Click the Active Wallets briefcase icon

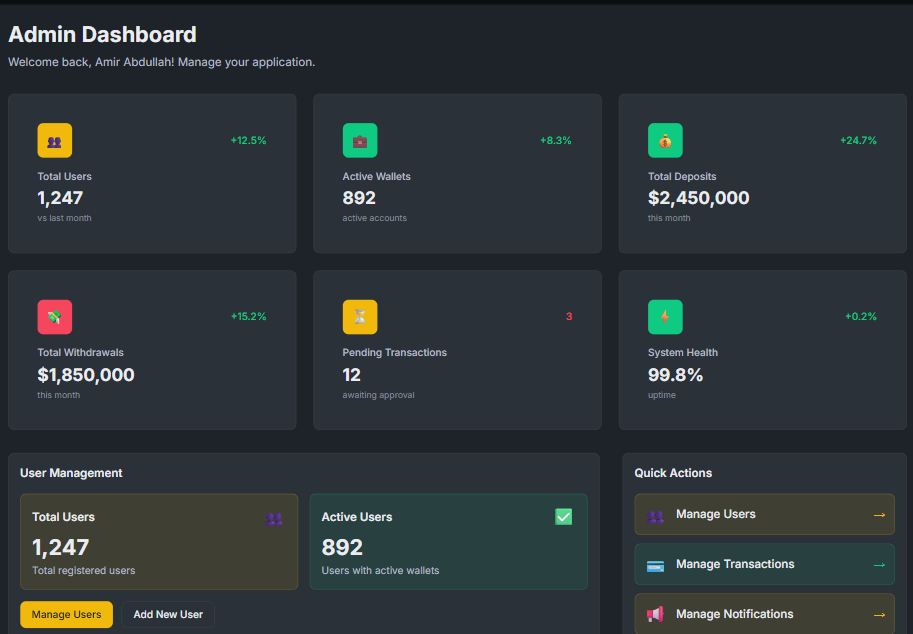click(360, 140)
